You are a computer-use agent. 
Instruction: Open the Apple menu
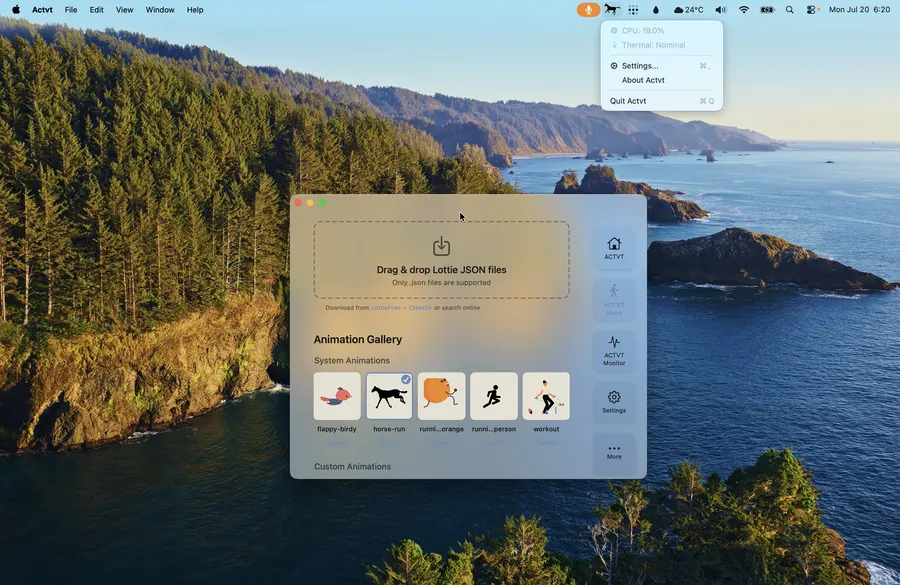(16, 10)
